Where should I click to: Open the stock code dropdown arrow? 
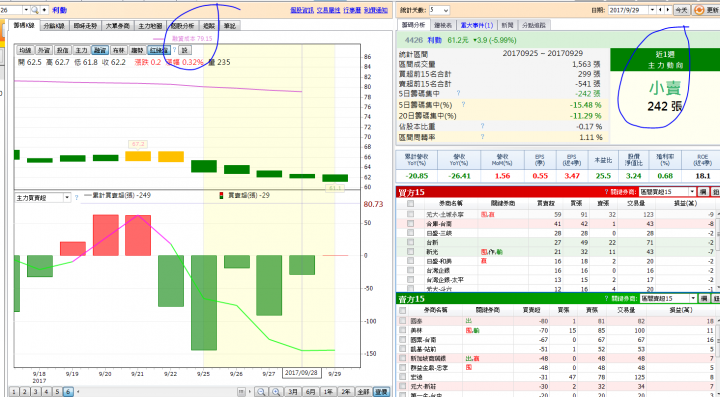(x=26, y=10)
